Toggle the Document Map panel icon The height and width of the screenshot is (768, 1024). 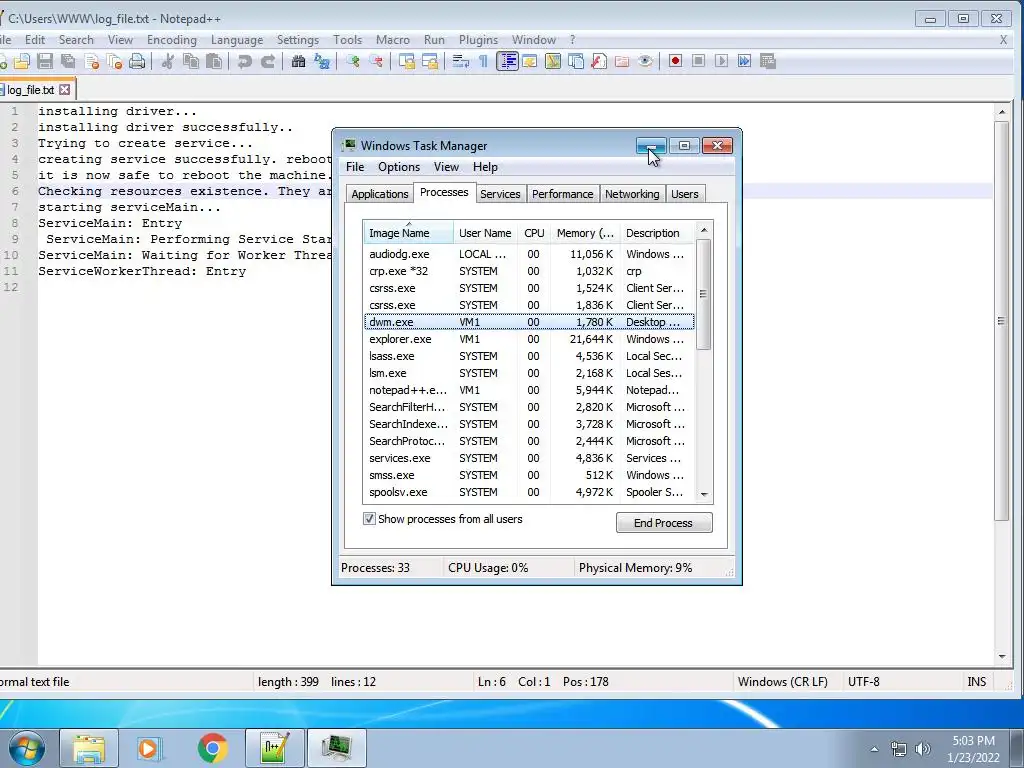pyautogui.click(x=553, y=61)
